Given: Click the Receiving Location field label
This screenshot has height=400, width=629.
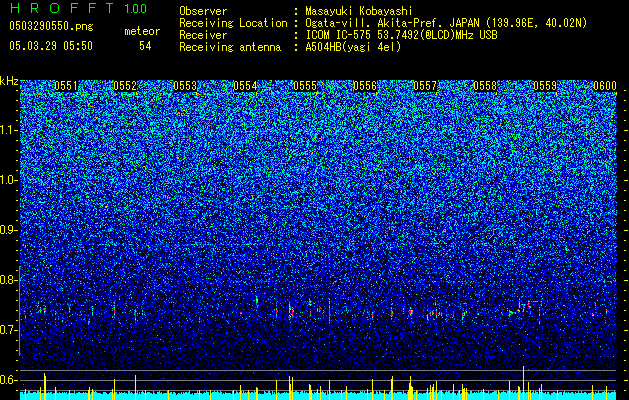Looking at the screenshot, I should 233,23.
